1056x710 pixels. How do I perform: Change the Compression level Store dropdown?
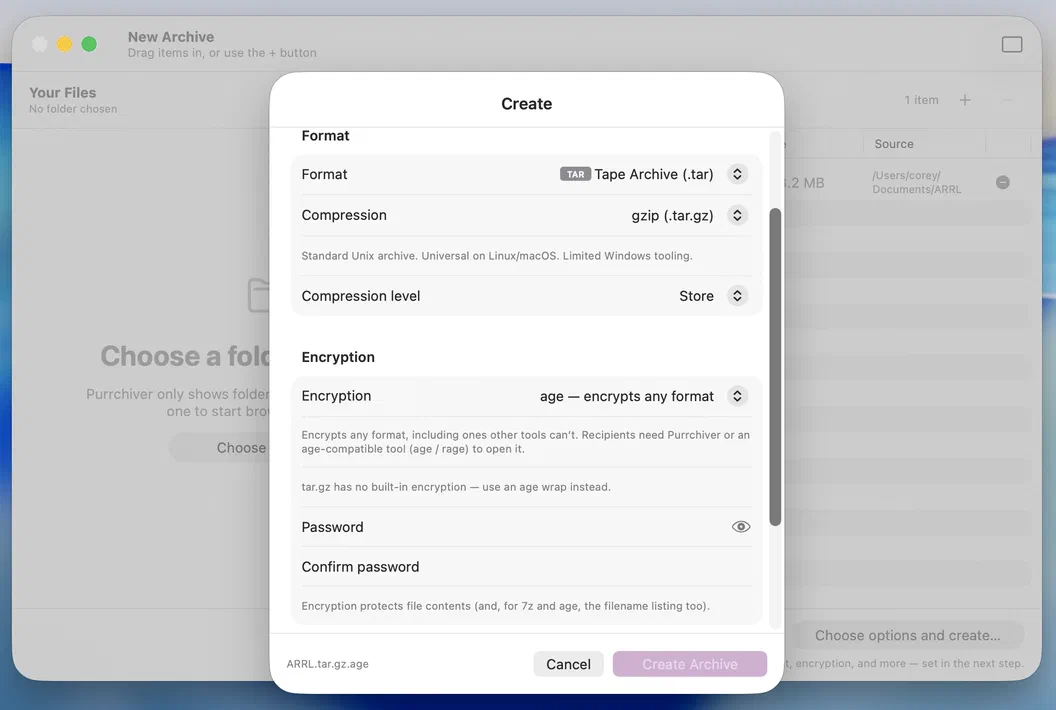737,296
